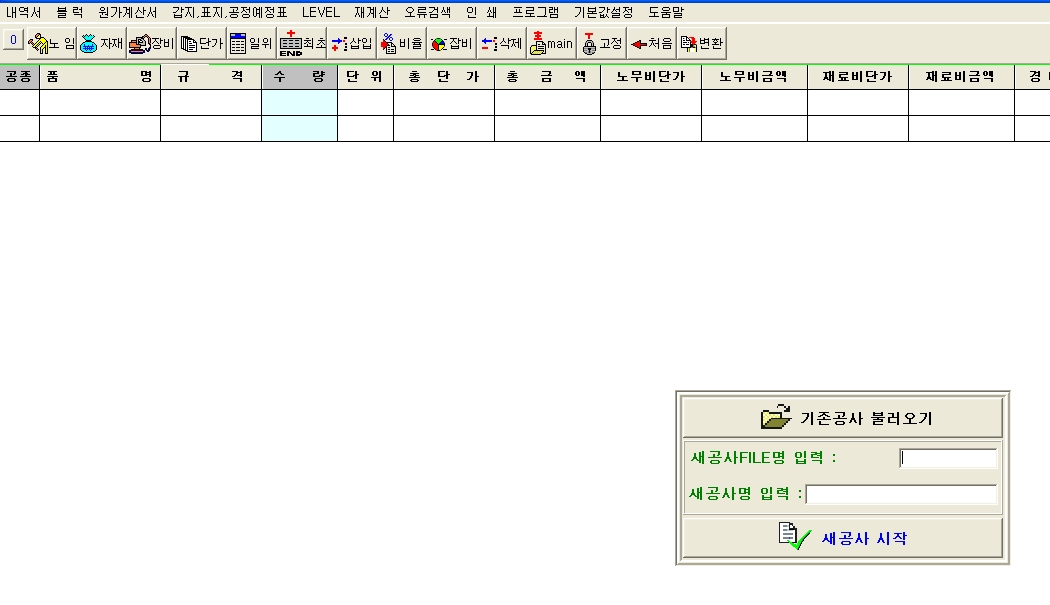Click the 총금액 column header
This screenshot has height=605, width=1050.
(x=547, y=77)
